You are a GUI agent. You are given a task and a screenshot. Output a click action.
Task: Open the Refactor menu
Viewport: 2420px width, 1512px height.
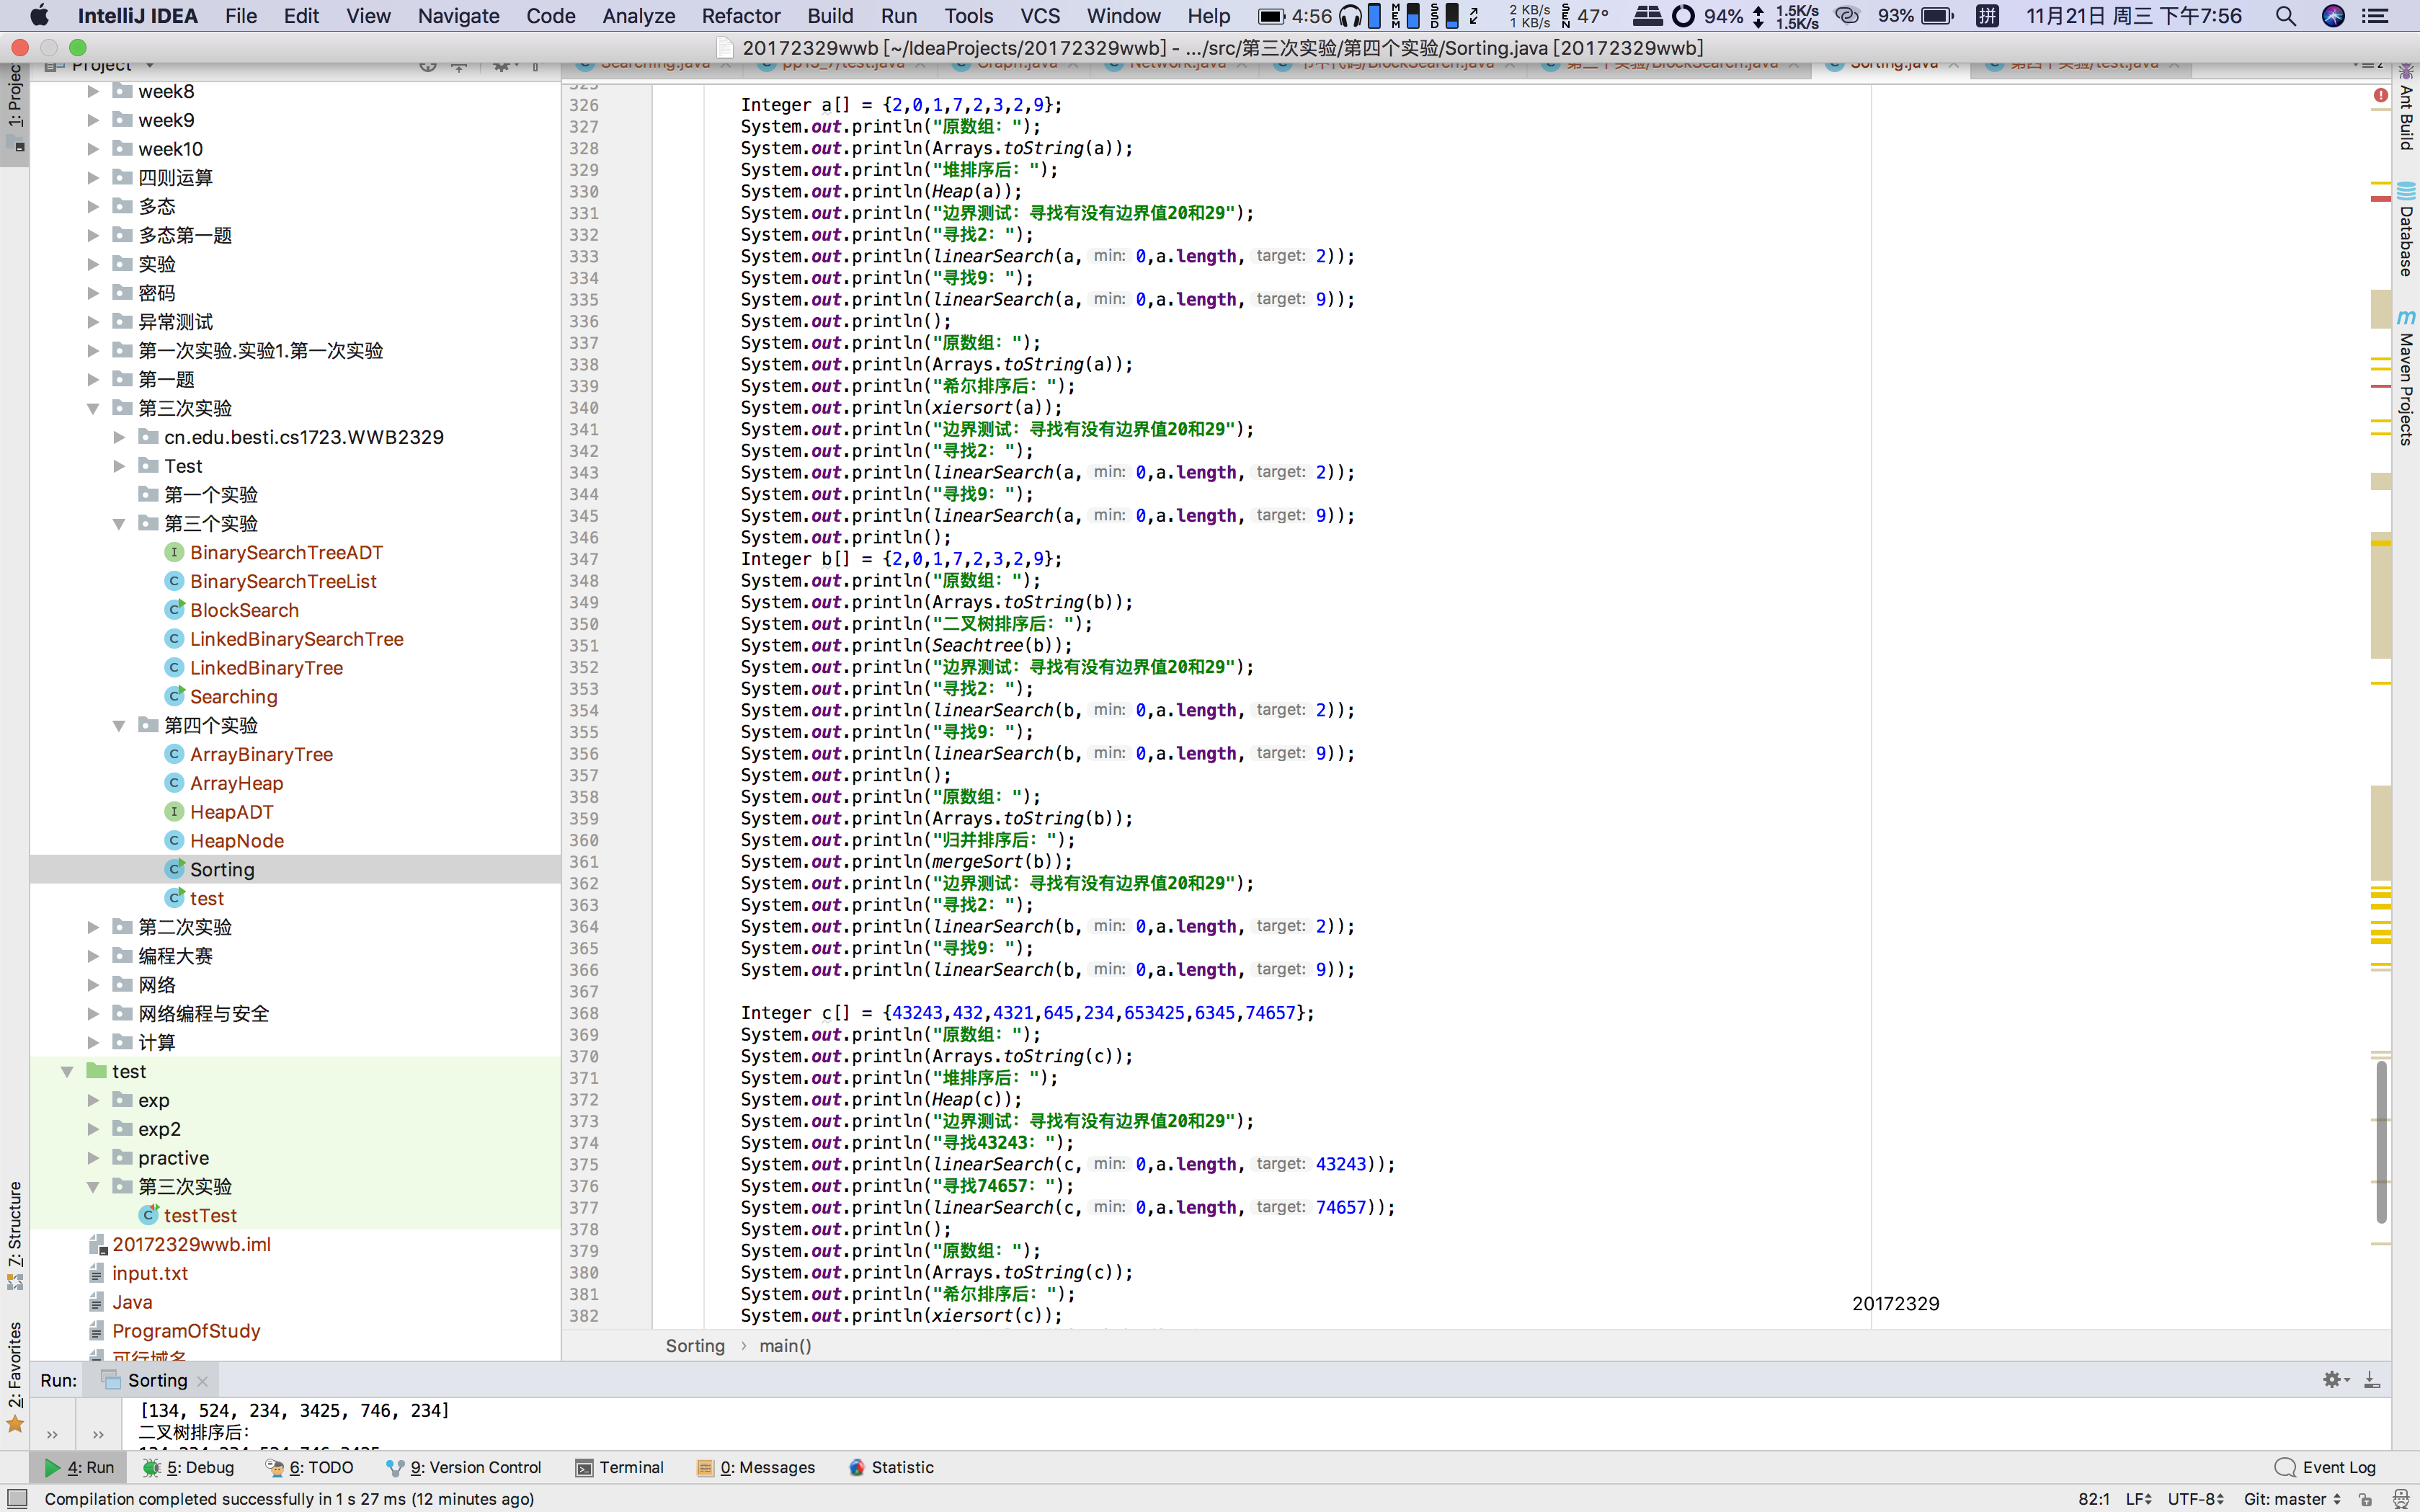pos(740,15)
